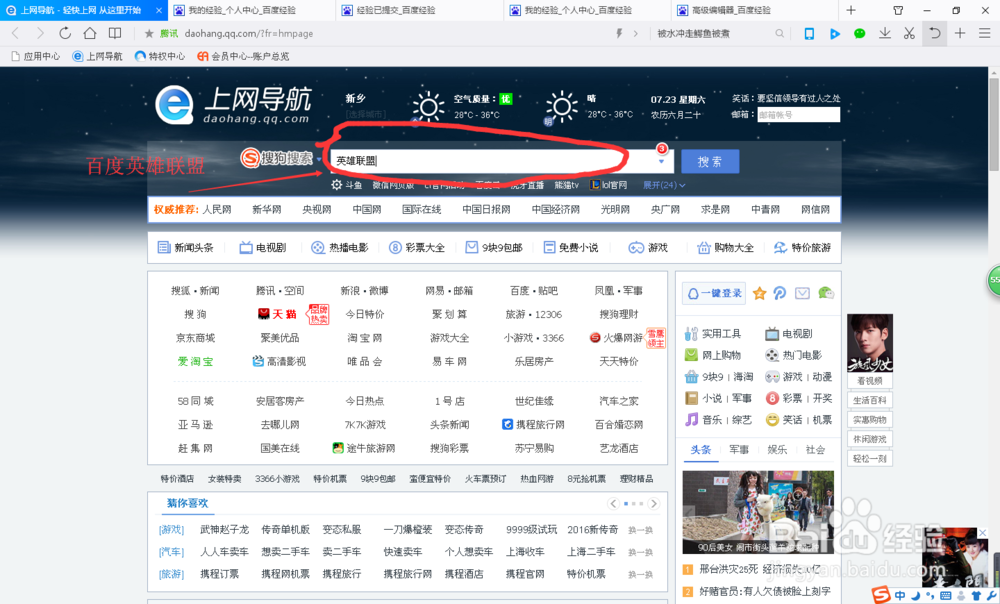Reload the page with refresh icon
The width and height of the screenshot is (1000, 604).
click(64, 33)
